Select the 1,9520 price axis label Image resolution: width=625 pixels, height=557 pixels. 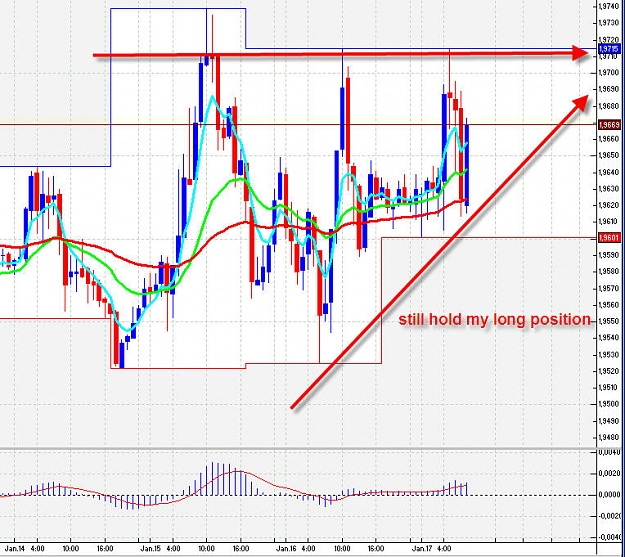click(610, 371)
